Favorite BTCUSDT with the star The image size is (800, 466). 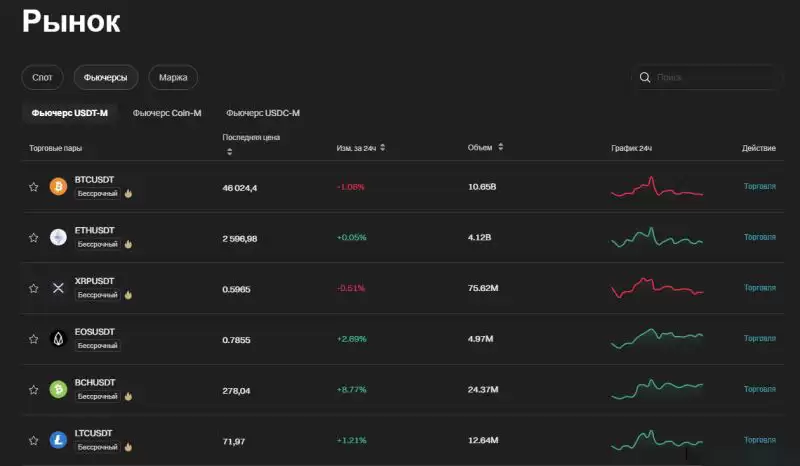(x=33, y=187)
